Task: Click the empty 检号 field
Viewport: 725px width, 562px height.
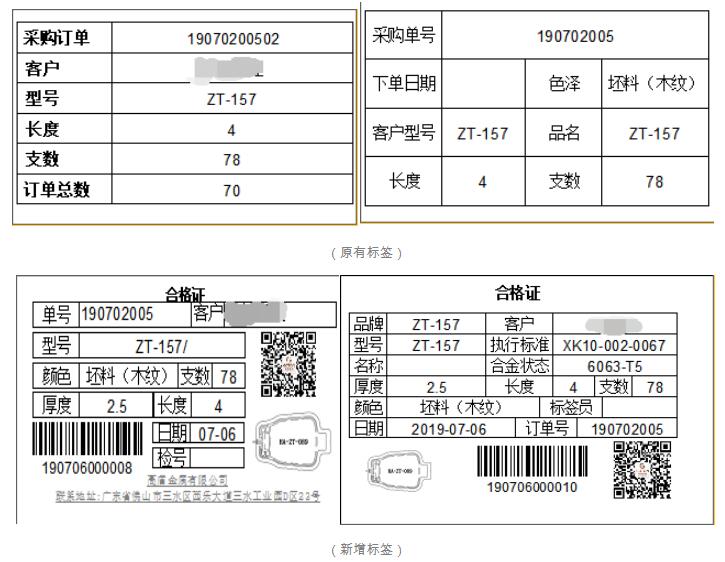Action: pyautogui.click(x=216, y=458)
